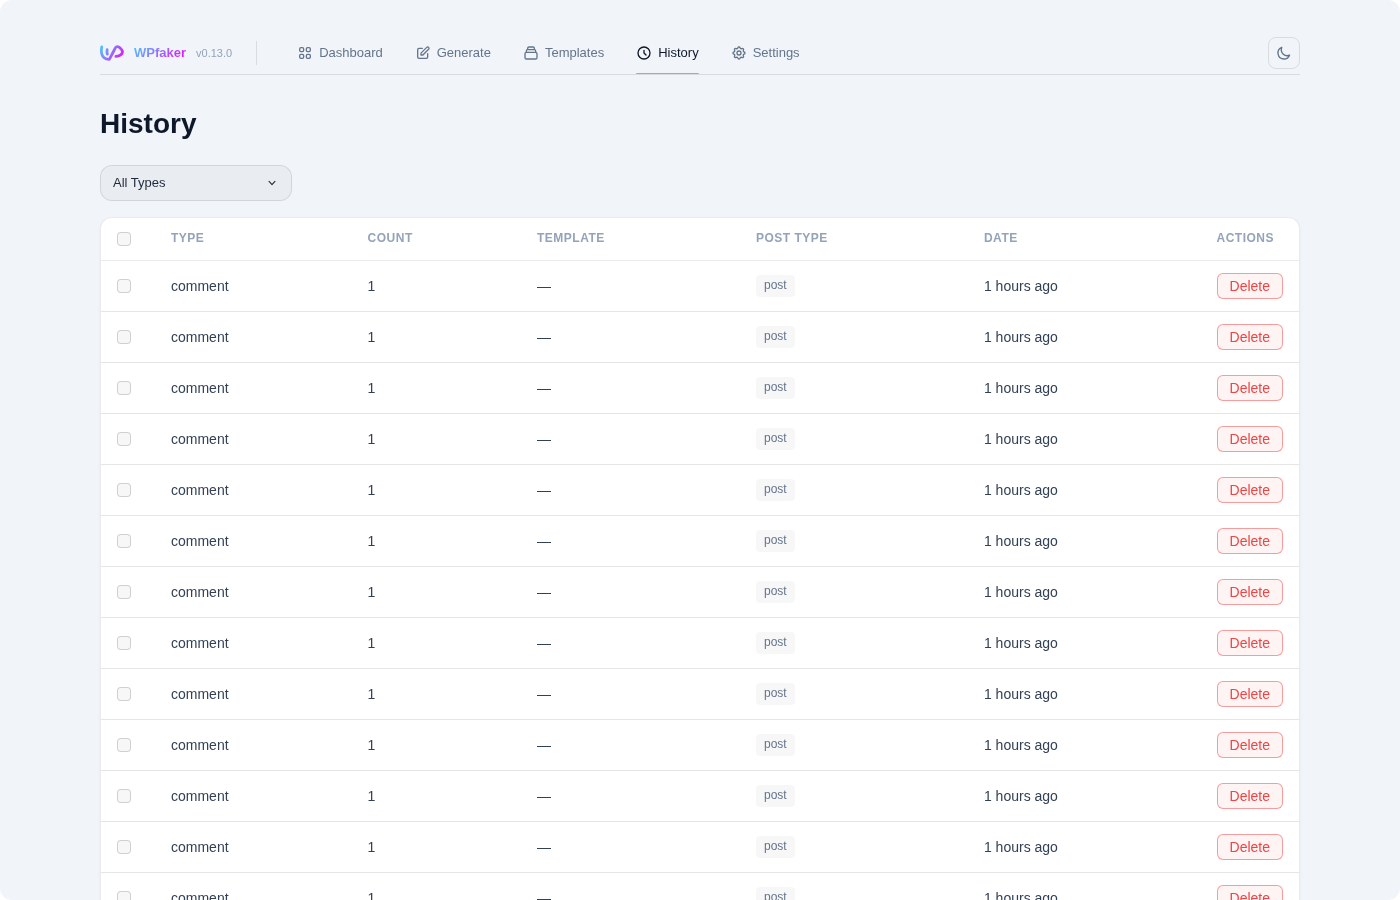The image size is (1400, 900).
Task: Check the select-all checkbox in table header
Action: (124, 239)
